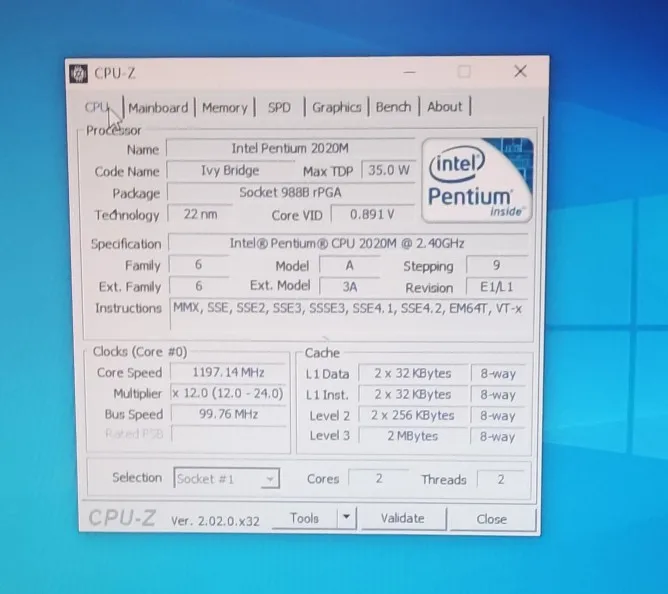Expand the Tools dropdown arrow

pos(346,518)
